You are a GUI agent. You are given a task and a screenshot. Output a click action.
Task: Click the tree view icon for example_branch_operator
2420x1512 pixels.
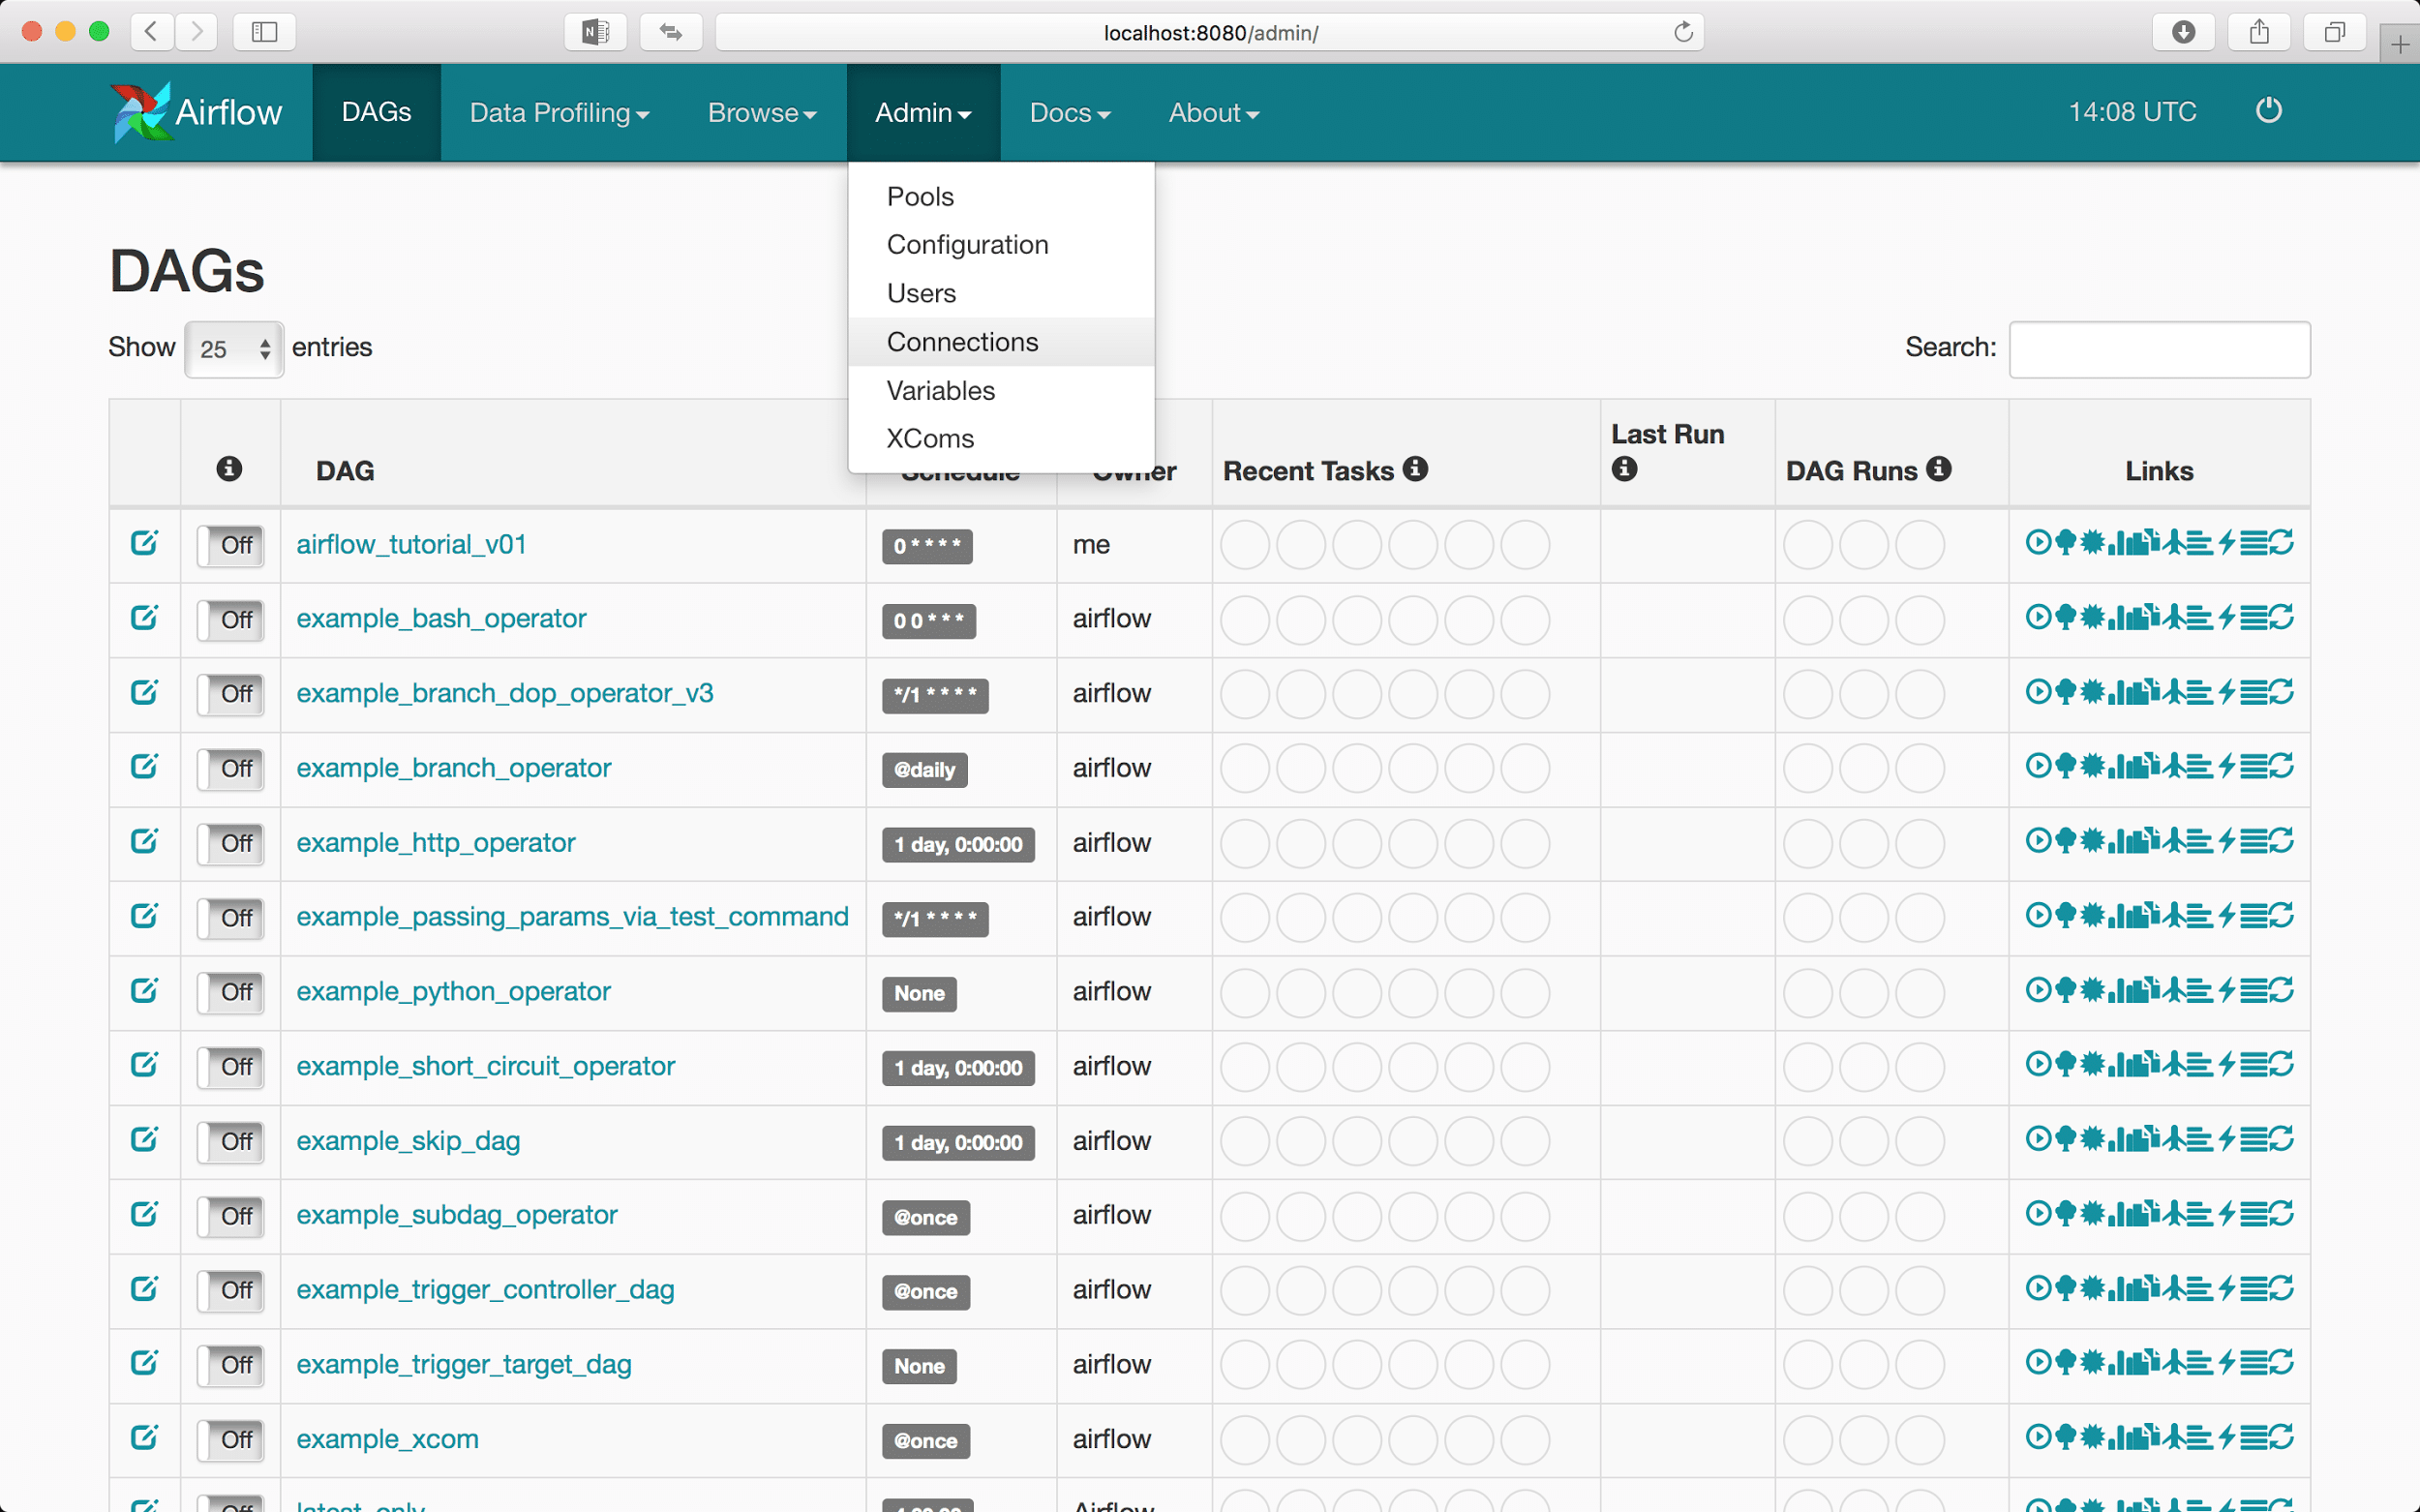click(2061, 767)
